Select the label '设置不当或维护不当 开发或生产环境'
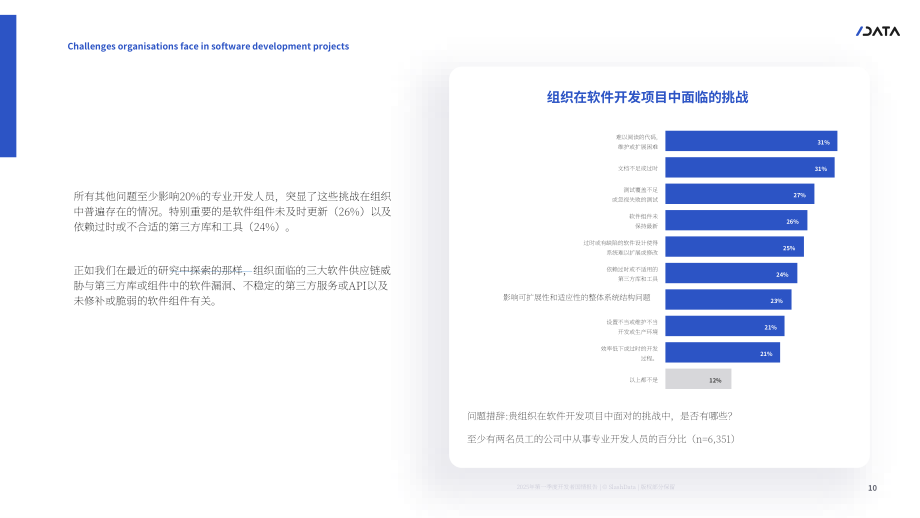Viewport: 920px width, 518px height. point(632,327)
